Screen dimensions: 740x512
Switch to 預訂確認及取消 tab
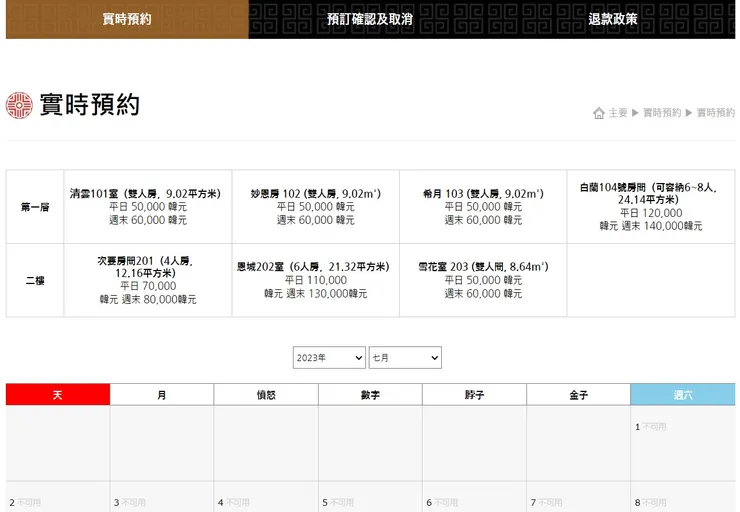pos(370,19)
